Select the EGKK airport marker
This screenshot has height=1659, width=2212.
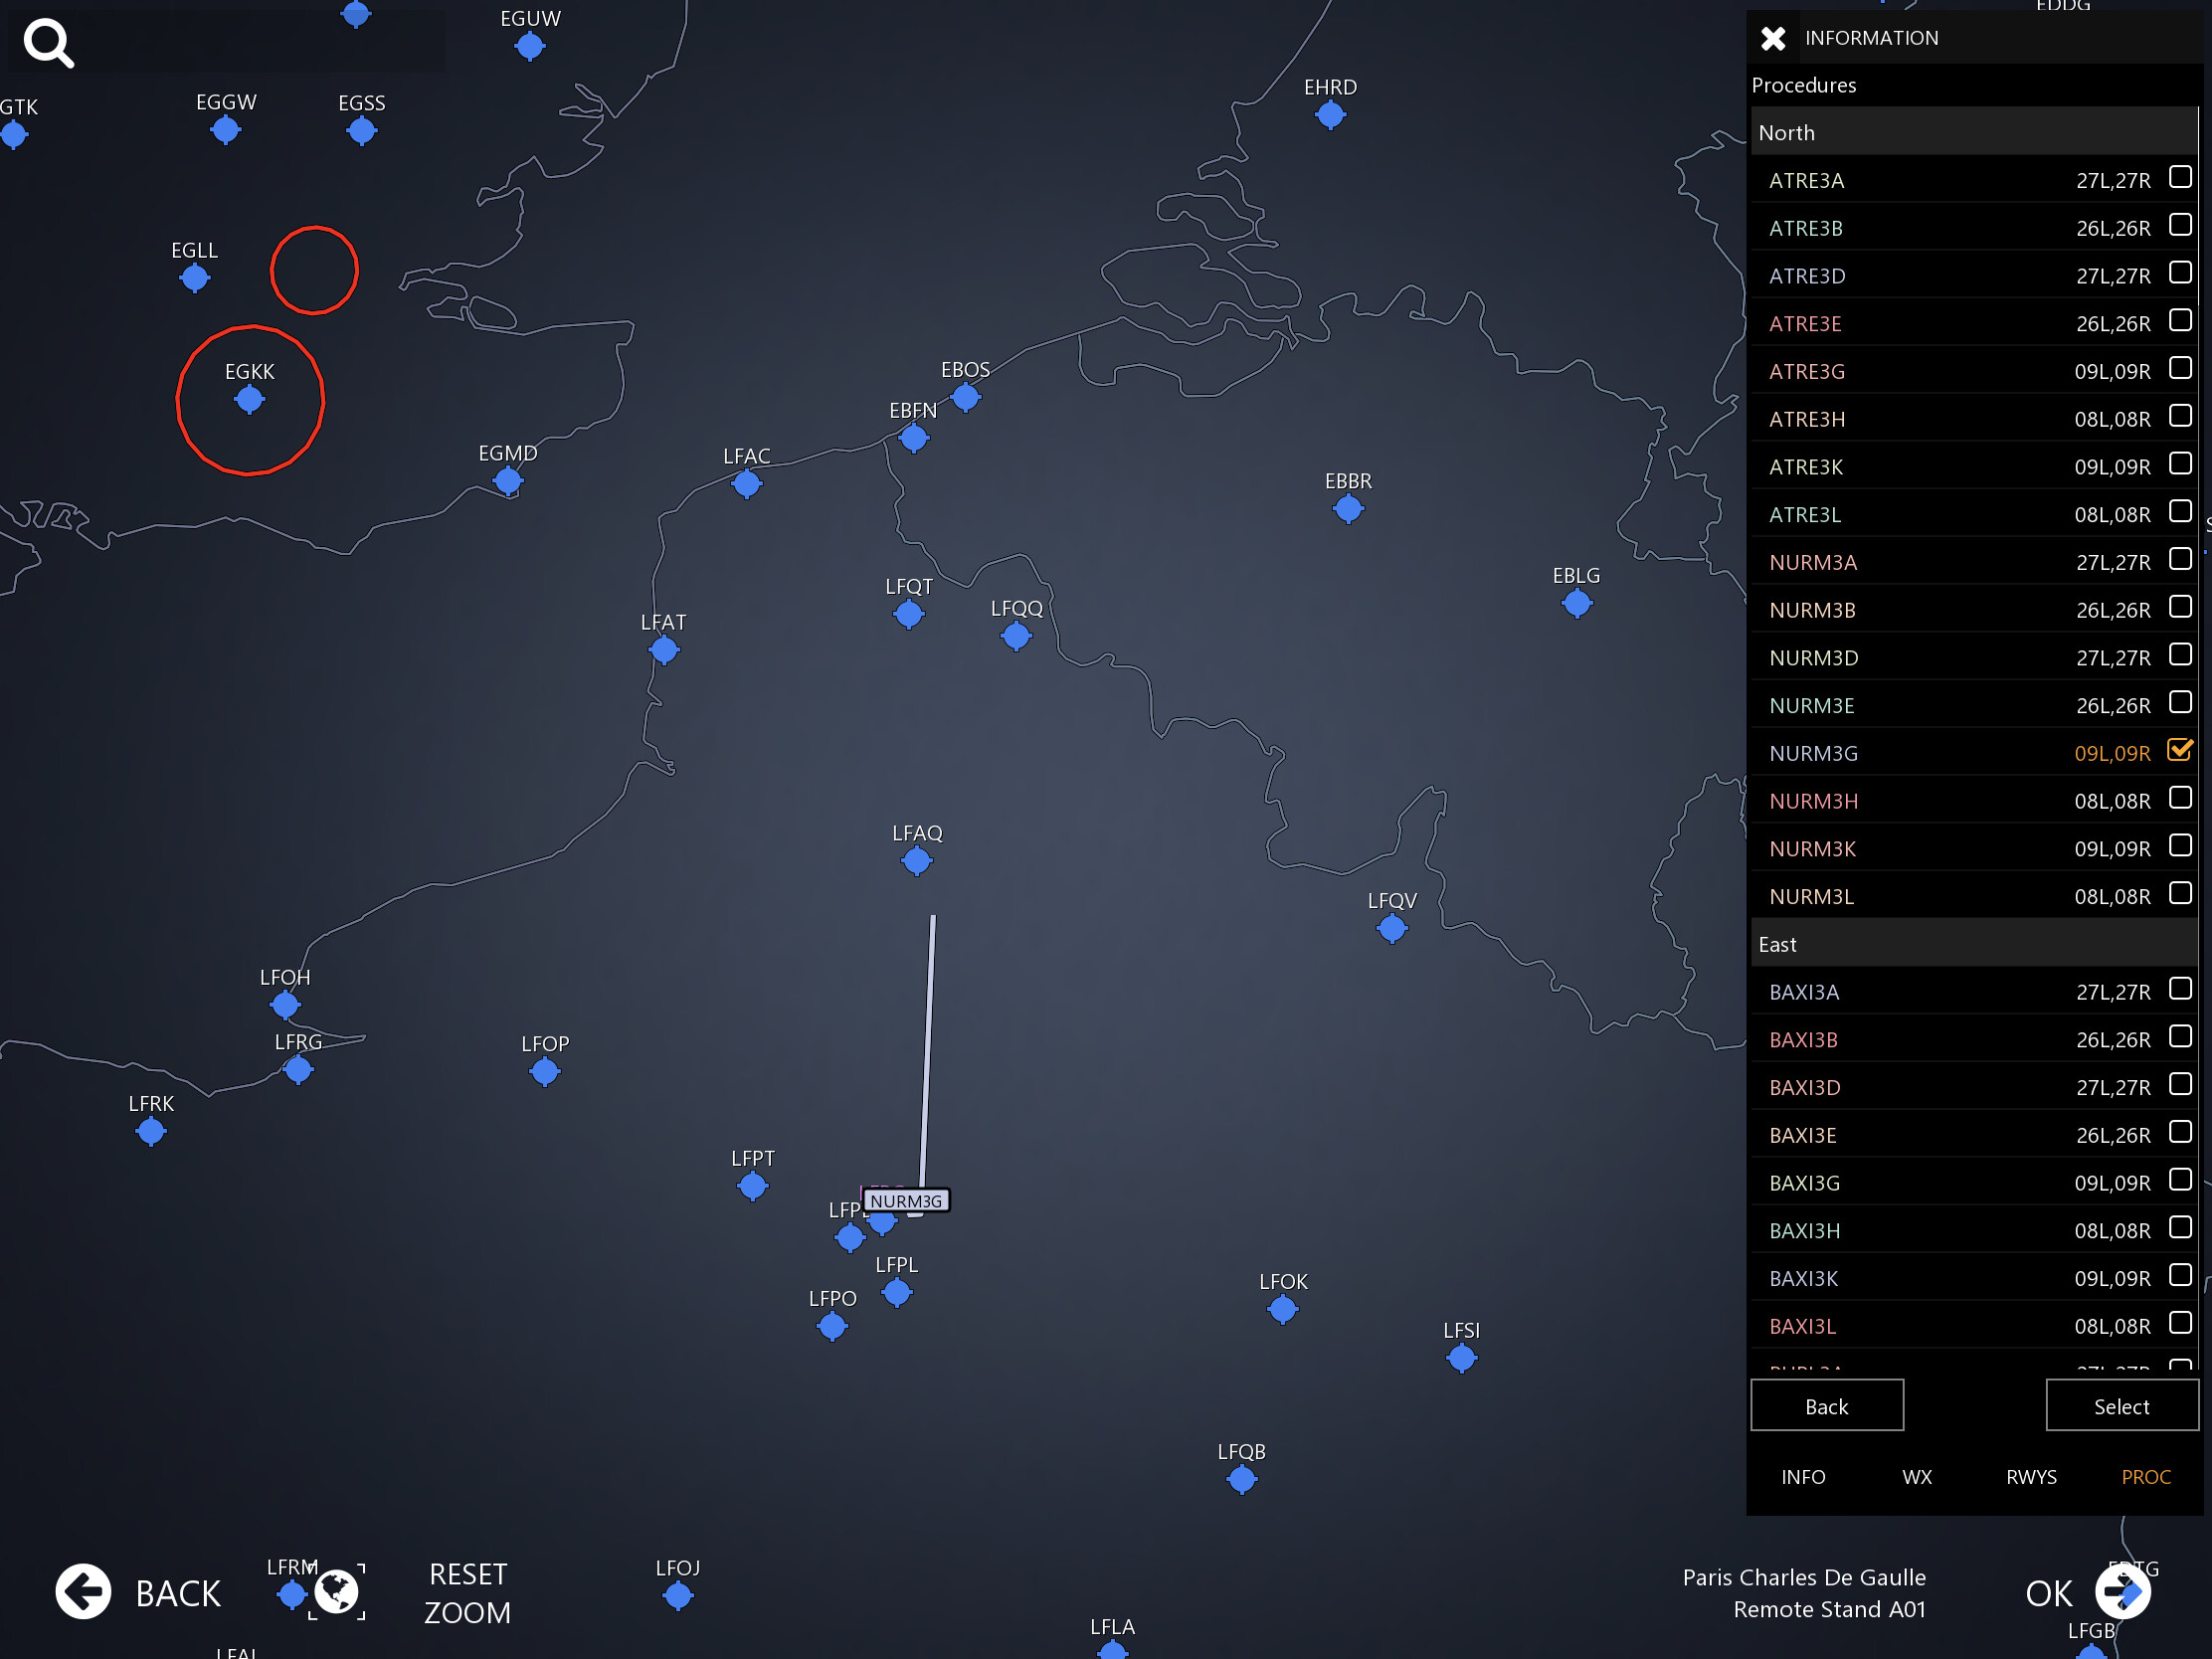coord(249,400)
